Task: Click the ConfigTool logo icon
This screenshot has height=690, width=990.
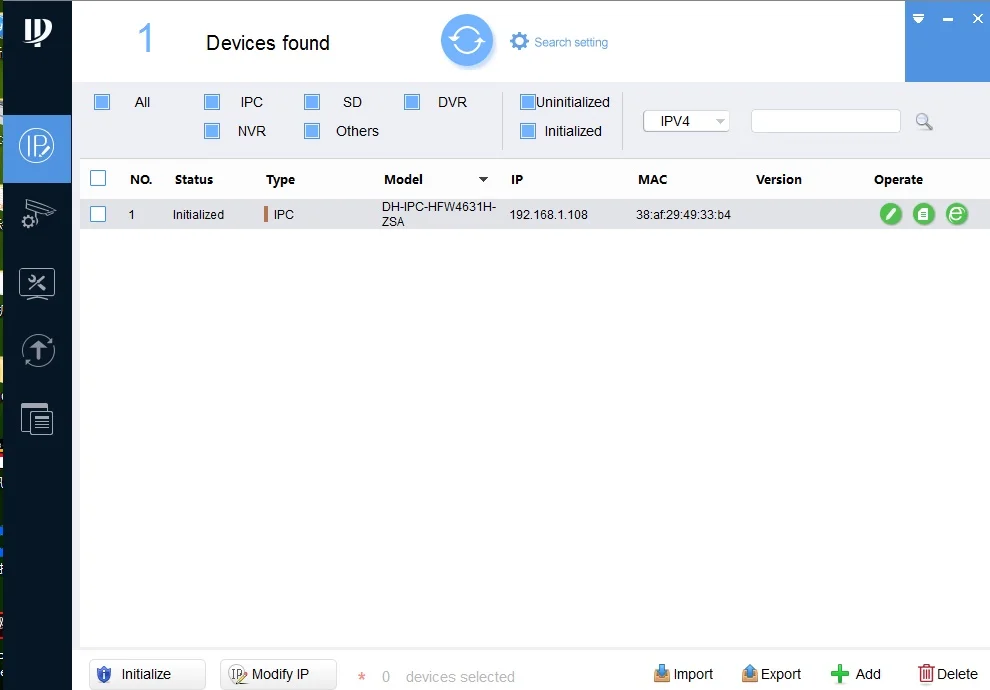Action: click(x=37, y=32)
